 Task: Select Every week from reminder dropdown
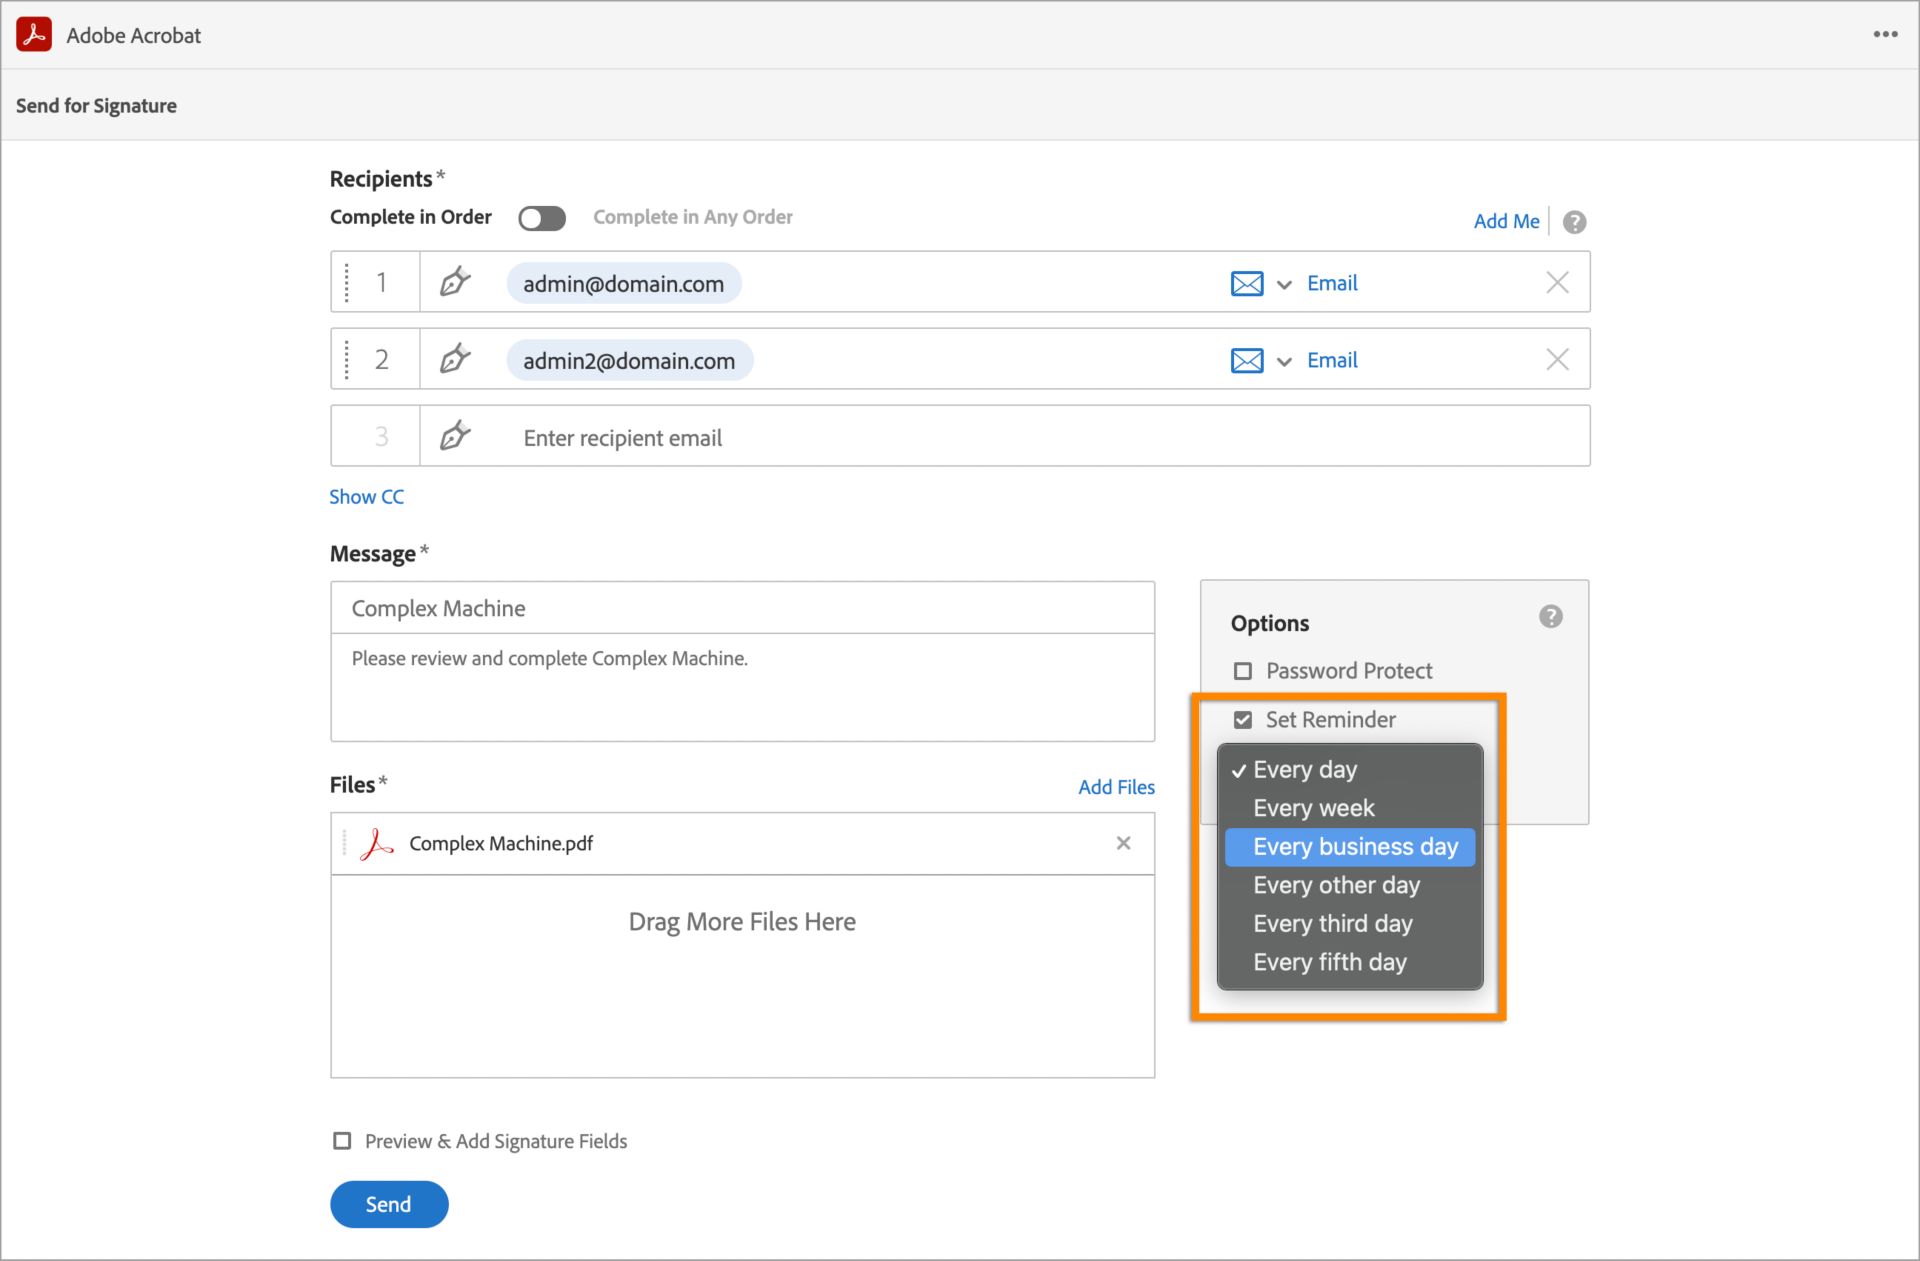1349,808
